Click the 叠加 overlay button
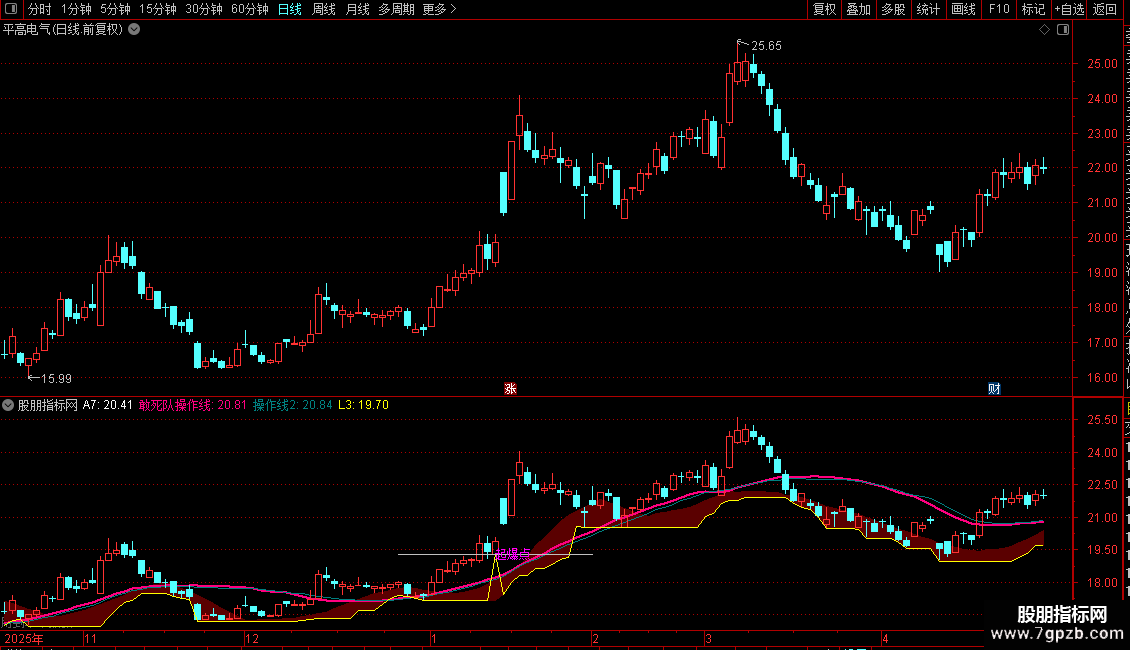This screenshot has height=650, width=1130. pyautogui.click(x=858, y=9)
